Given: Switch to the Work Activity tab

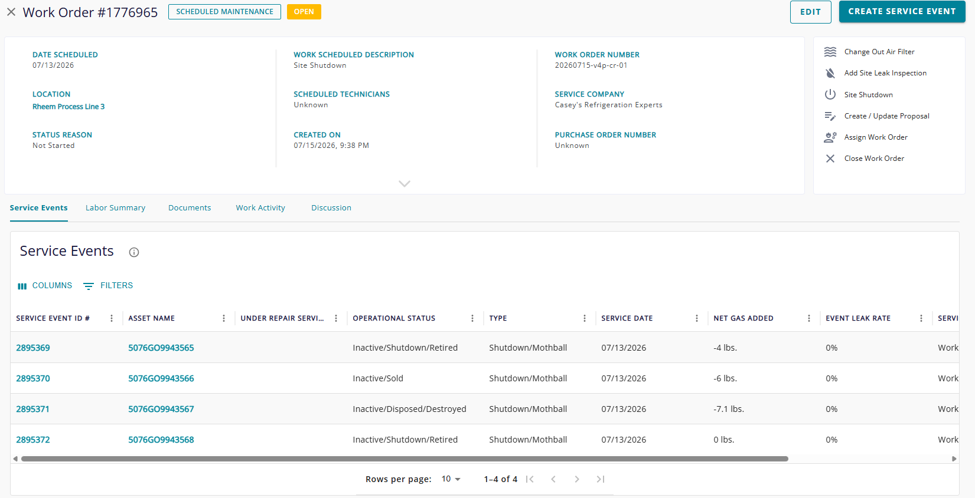Looking at the screenshot, I should pyautogui.click(x=261, y=208).
